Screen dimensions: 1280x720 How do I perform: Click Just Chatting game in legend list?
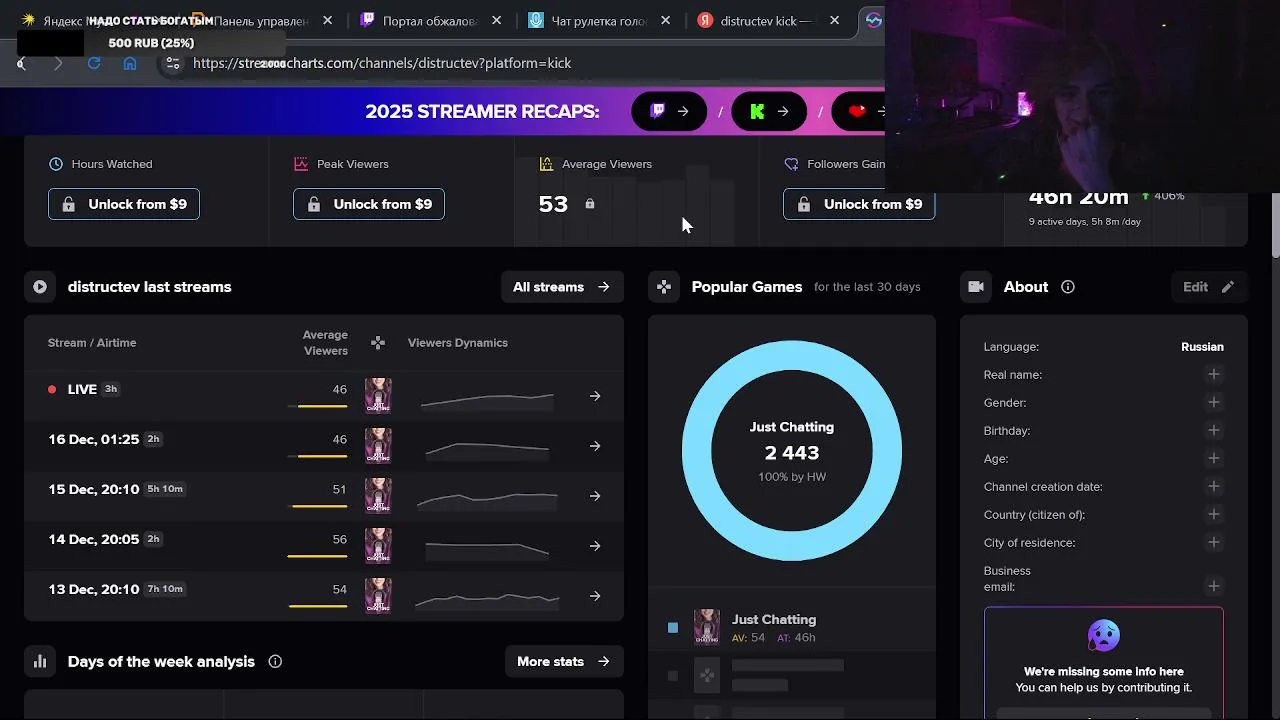[x=774, y=620]
